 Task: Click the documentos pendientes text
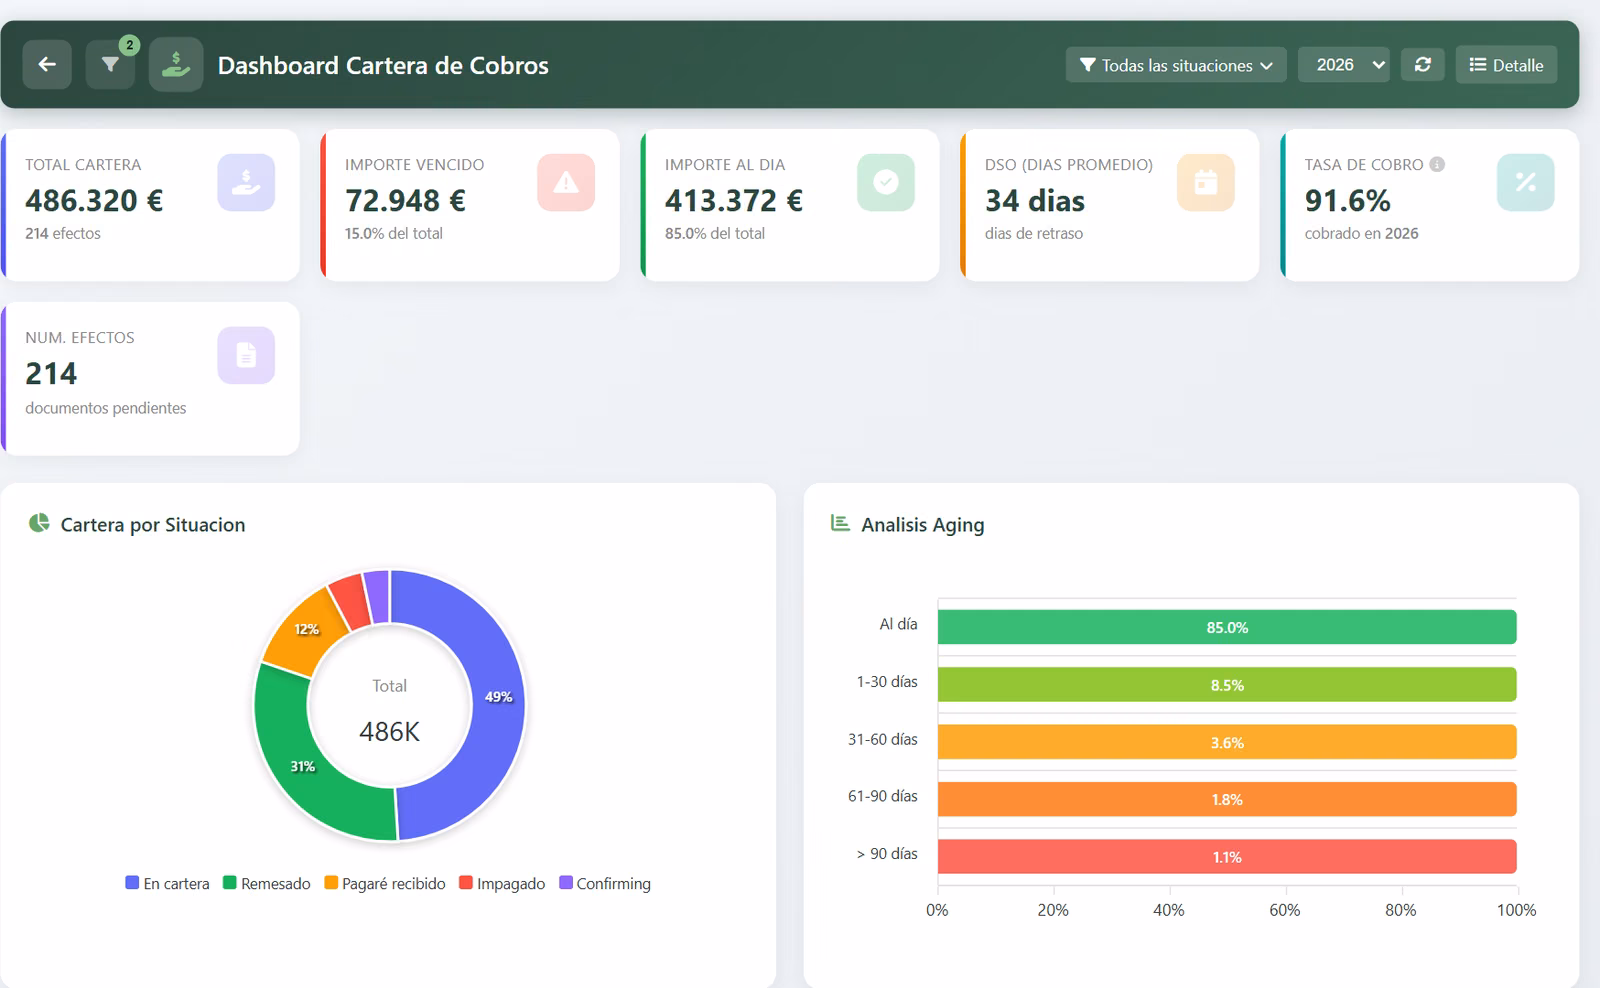pos(106,408)
